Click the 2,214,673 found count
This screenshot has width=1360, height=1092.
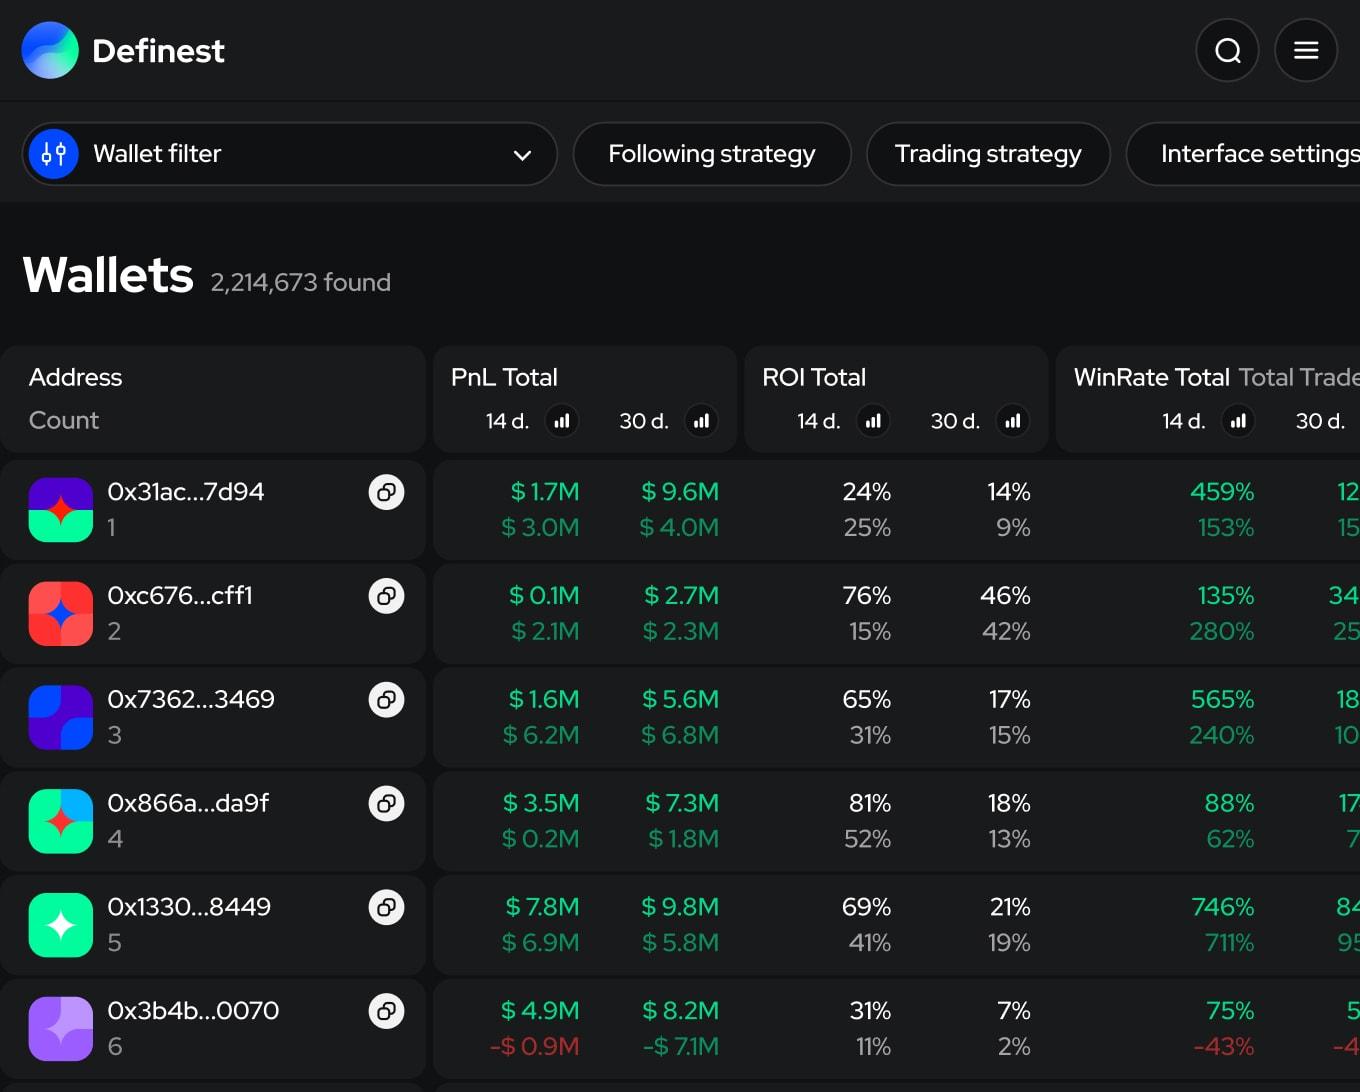[x=300, y=283]
